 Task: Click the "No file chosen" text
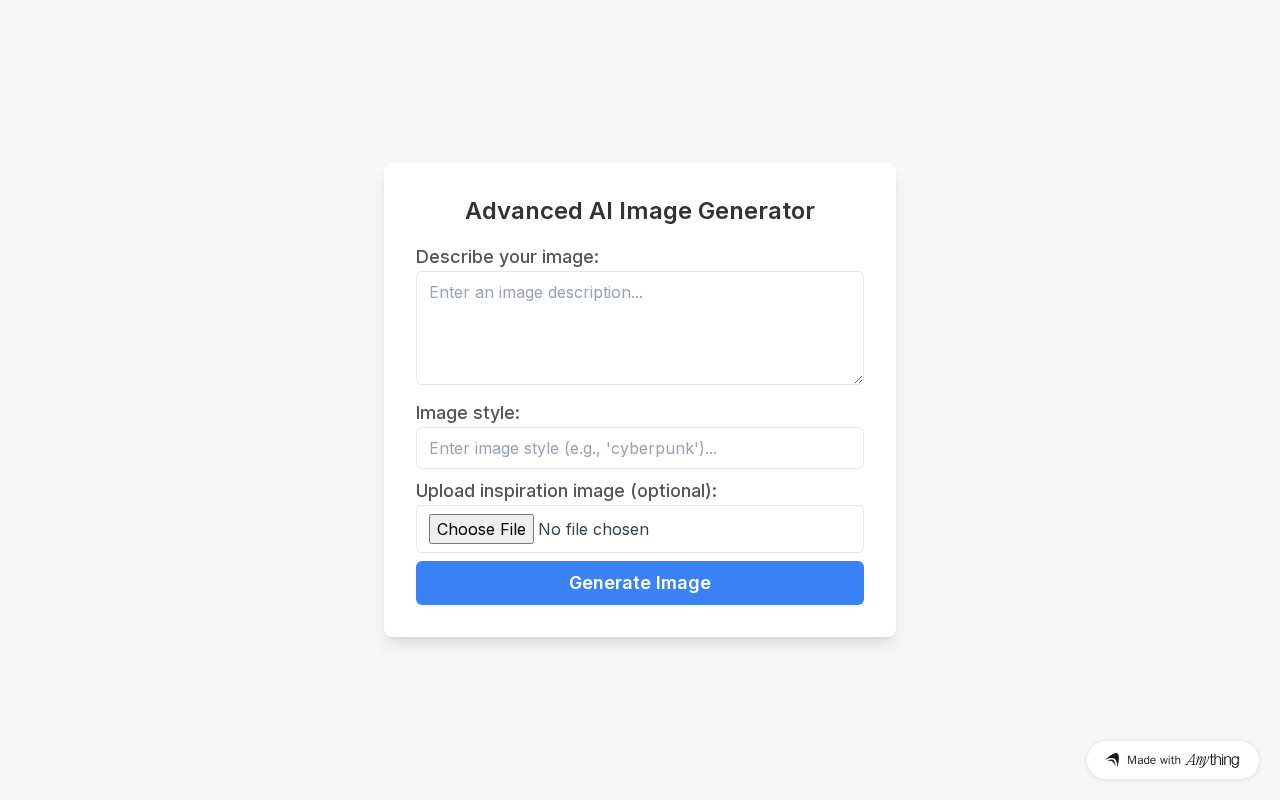(x=593, y=529)
